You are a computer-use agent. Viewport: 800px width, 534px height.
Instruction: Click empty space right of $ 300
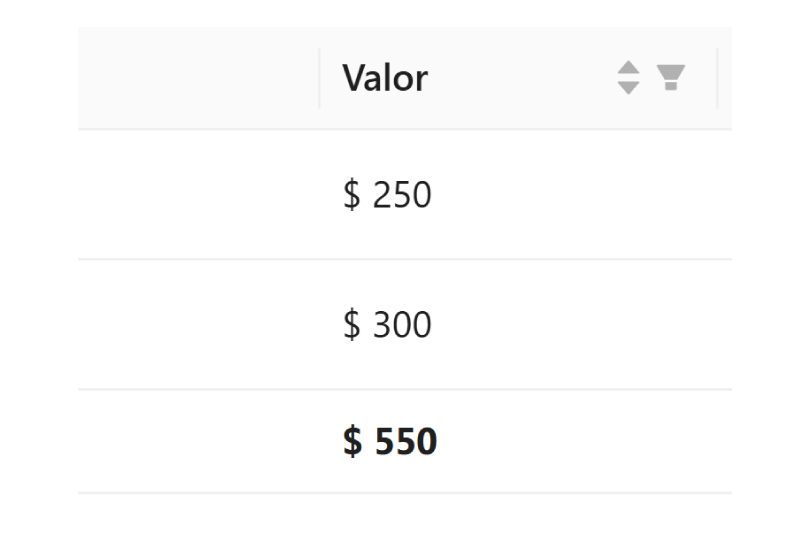580,325
